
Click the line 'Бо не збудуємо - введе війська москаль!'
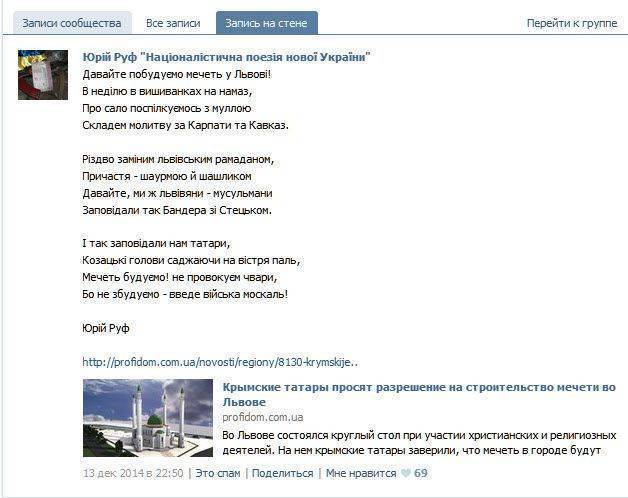[185, 294]
